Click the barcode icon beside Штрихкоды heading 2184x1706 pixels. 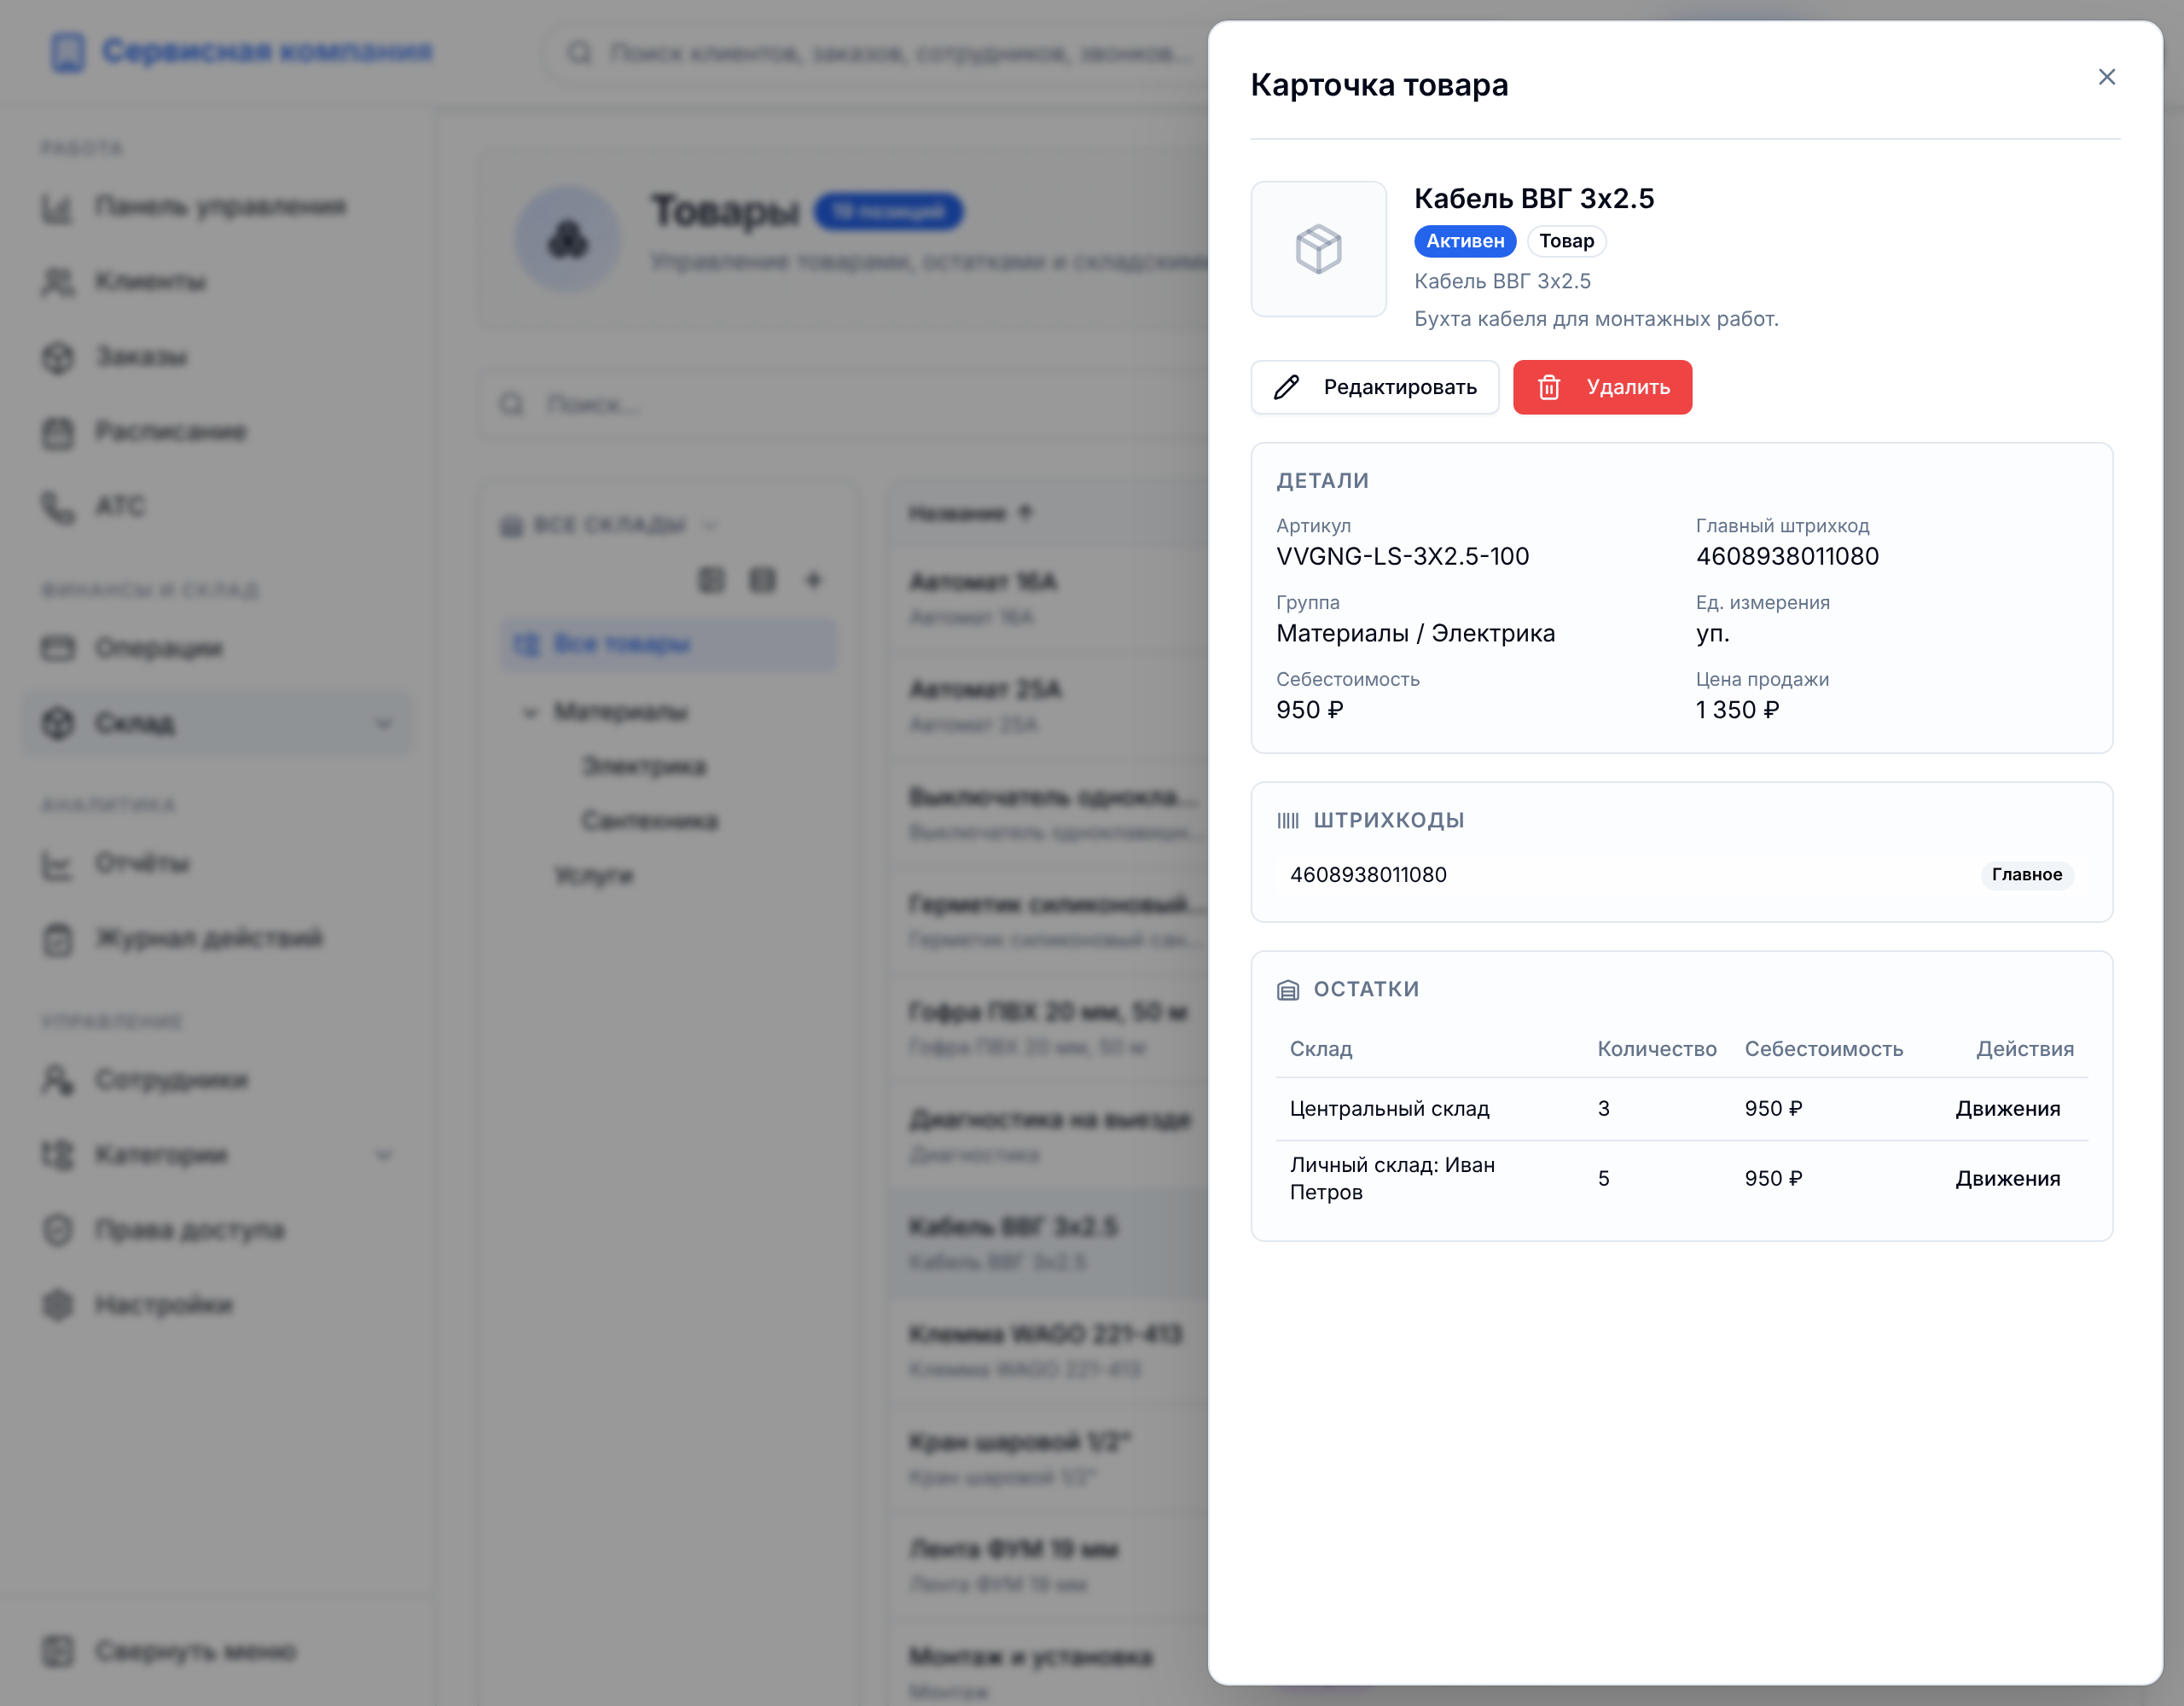click(1287, 821)
